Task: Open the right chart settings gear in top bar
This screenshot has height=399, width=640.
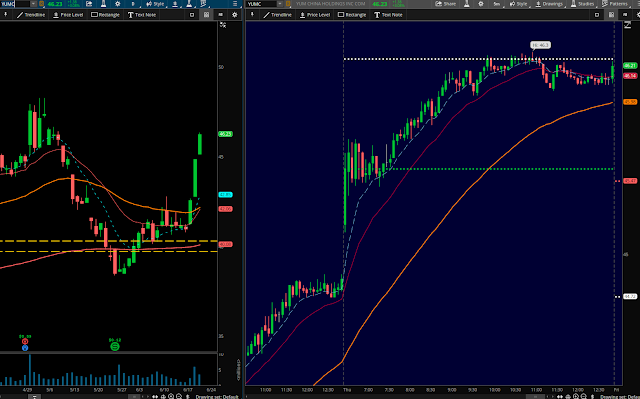Action: pyautogui.click(x=481, y=4)
